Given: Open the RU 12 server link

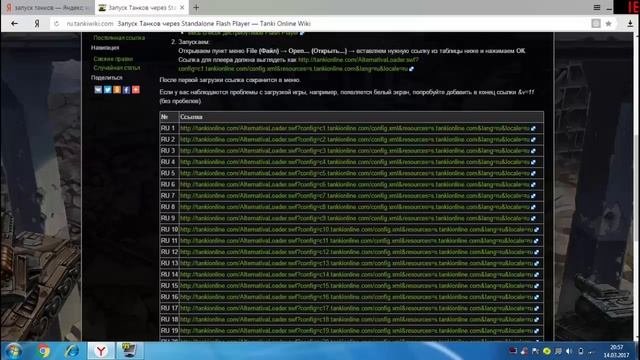Looking at the screenshot, I should pos(356,252).
